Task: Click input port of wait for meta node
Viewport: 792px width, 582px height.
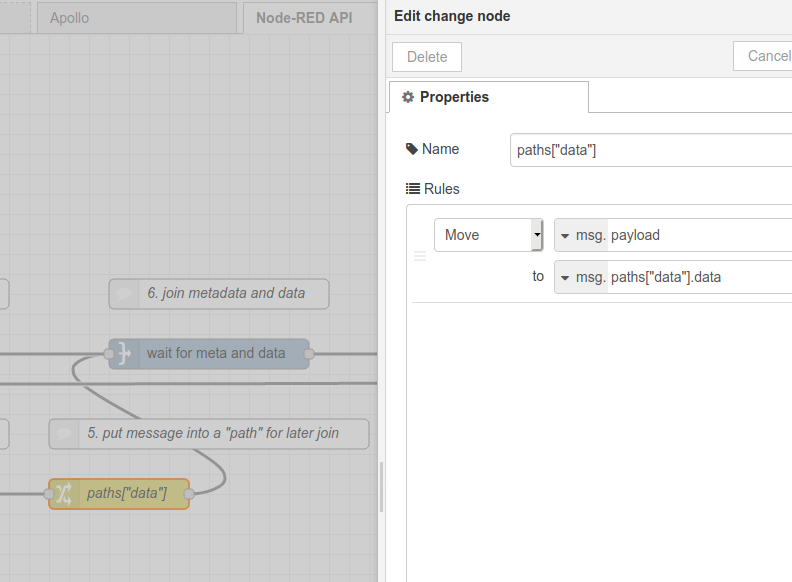Action: (x=109, y=354)
